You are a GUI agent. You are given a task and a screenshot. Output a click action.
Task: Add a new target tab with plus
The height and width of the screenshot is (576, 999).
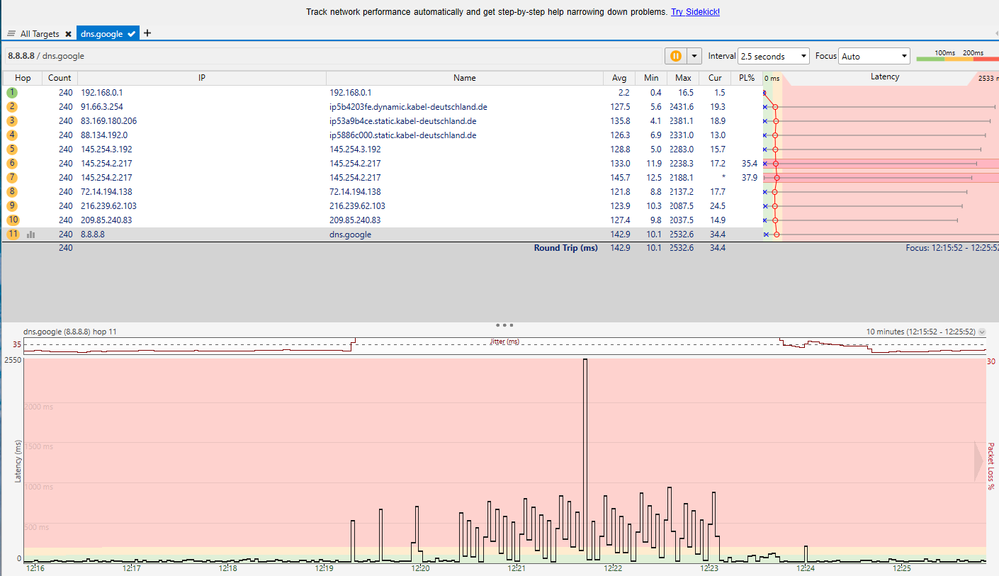click(x=148, y=33)
